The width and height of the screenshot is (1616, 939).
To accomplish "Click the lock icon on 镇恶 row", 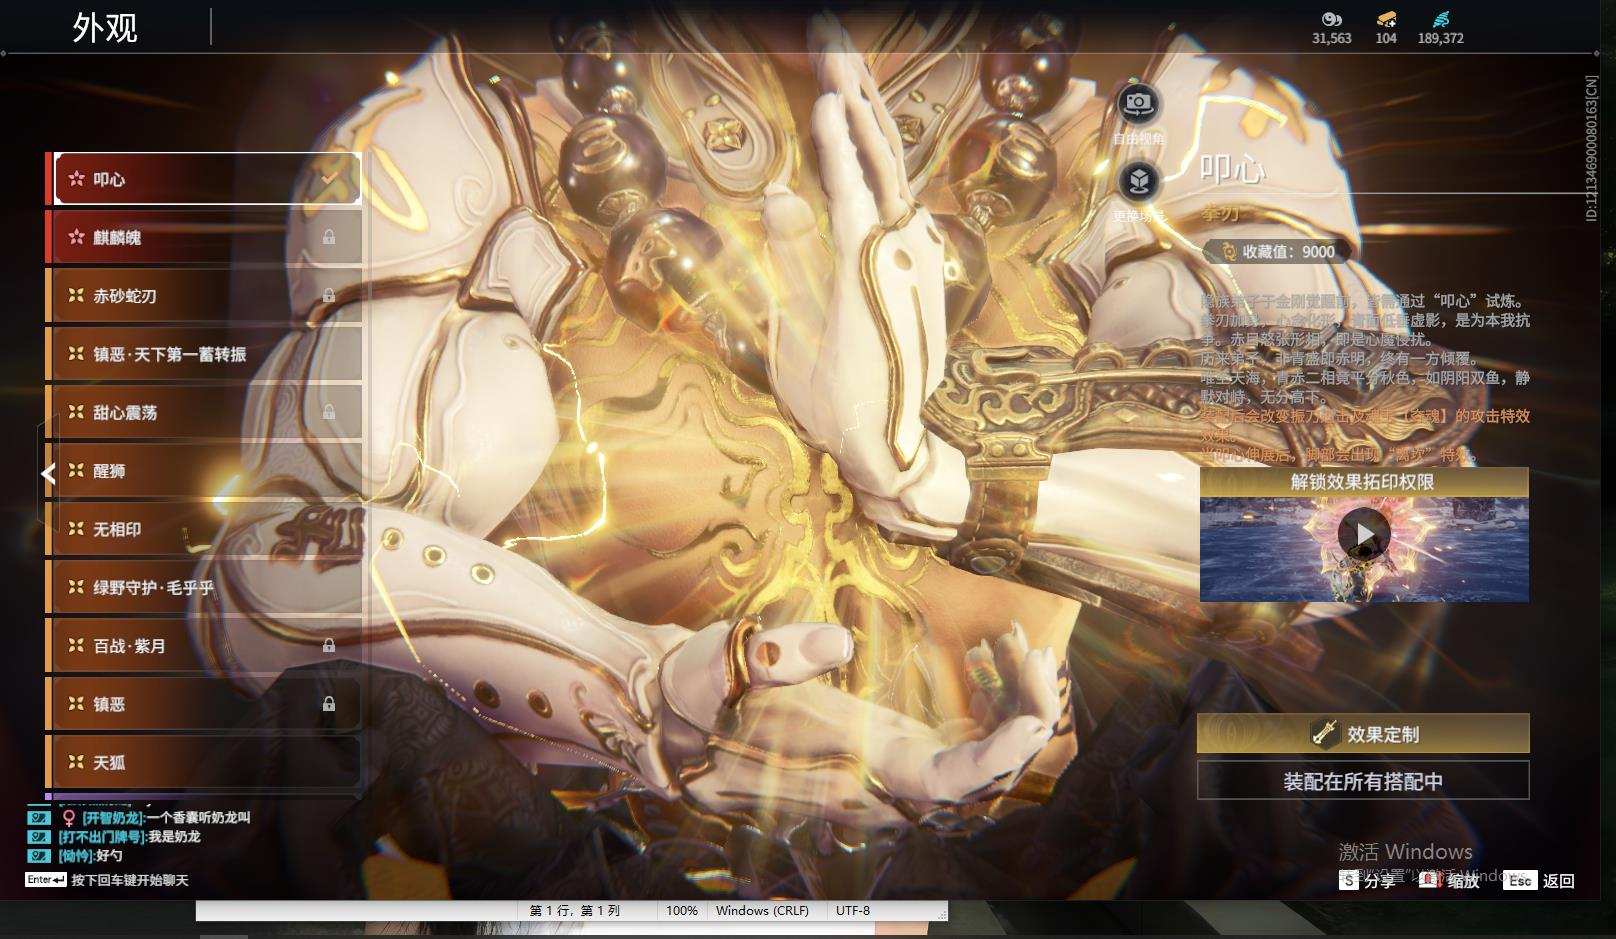I will pos(329,704).
